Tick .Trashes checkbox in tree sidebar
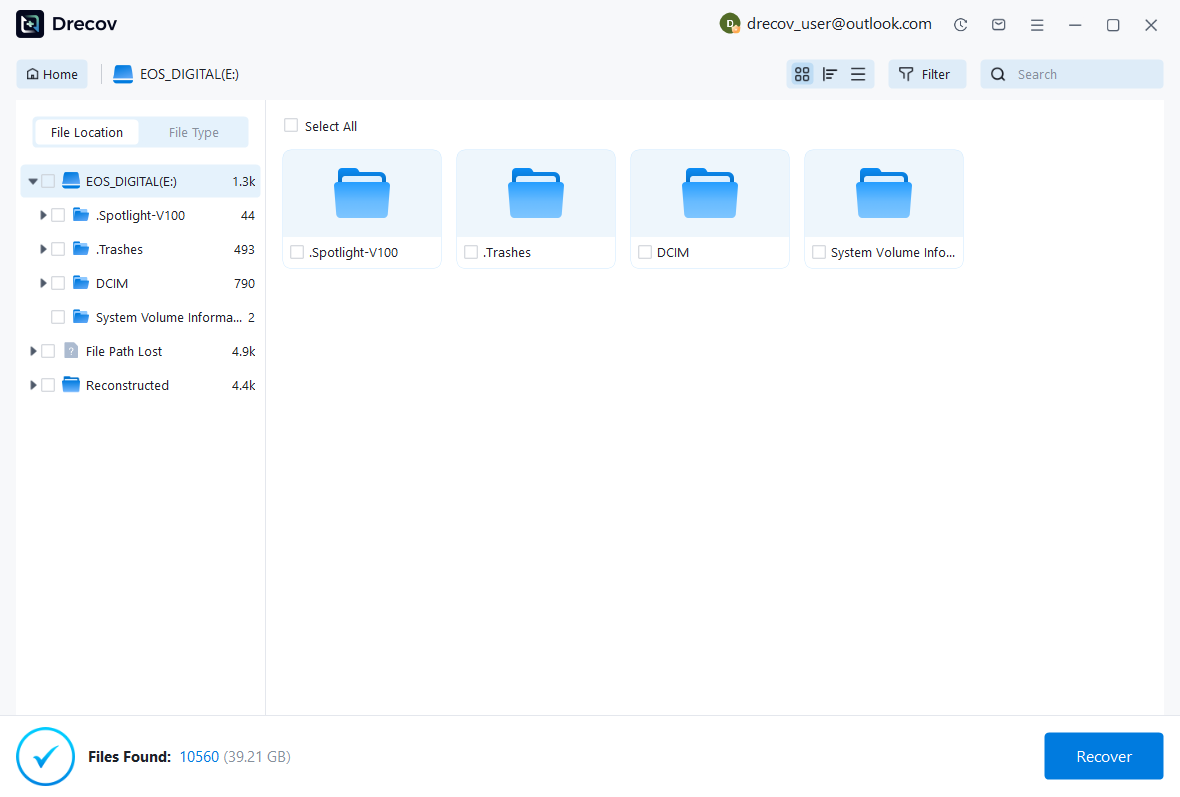1180x797 pixels. (58, 249)
